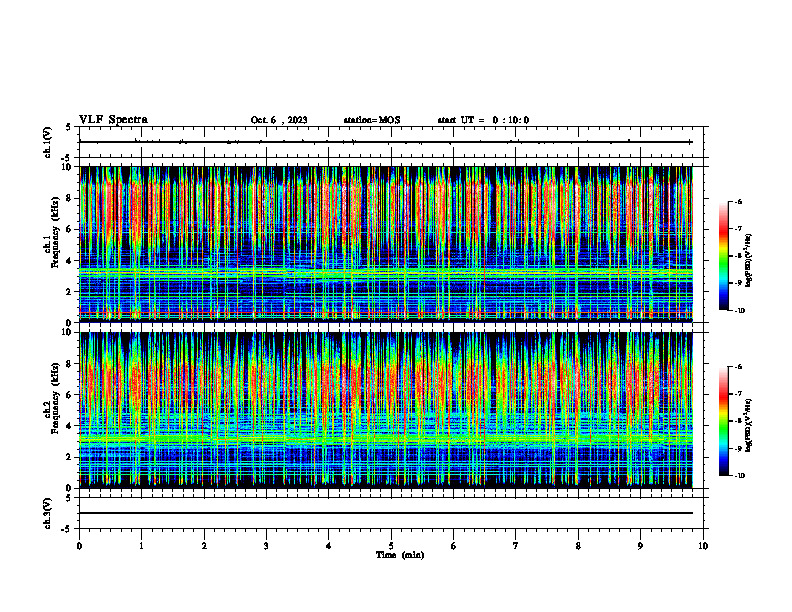Click the 'Time (min)' axis label
This screenshot has height=612, width=792.
[400, 555]
